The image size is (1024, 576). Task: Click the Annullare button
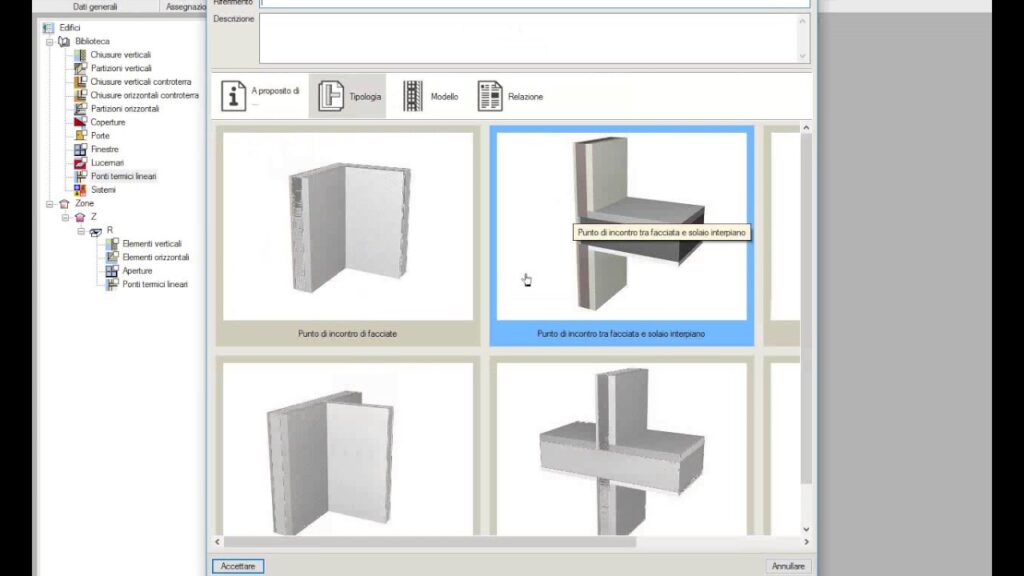tap(788, 566)
